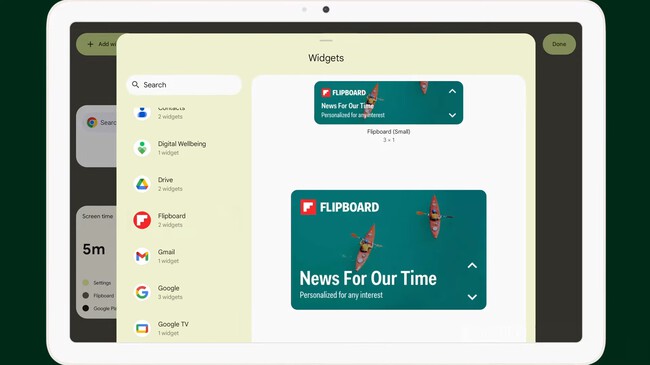This screenshot has height=365, width=650.
Task: Select the Flipboard (Small) widget preview
Action: click(388, 102)
